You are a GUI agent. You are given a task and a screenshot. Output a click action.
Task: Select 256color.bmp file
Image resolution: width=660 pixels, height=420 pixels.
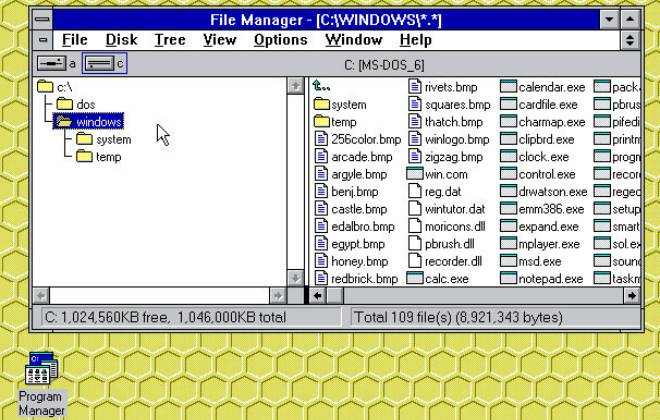coord(358,139)
